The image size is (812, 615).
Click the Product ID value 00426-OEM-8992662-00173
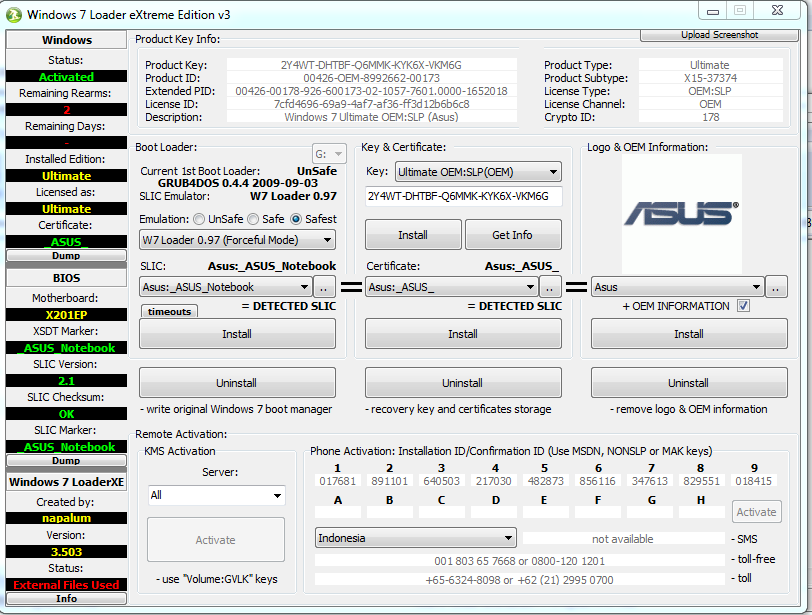[x=371, y=78]
